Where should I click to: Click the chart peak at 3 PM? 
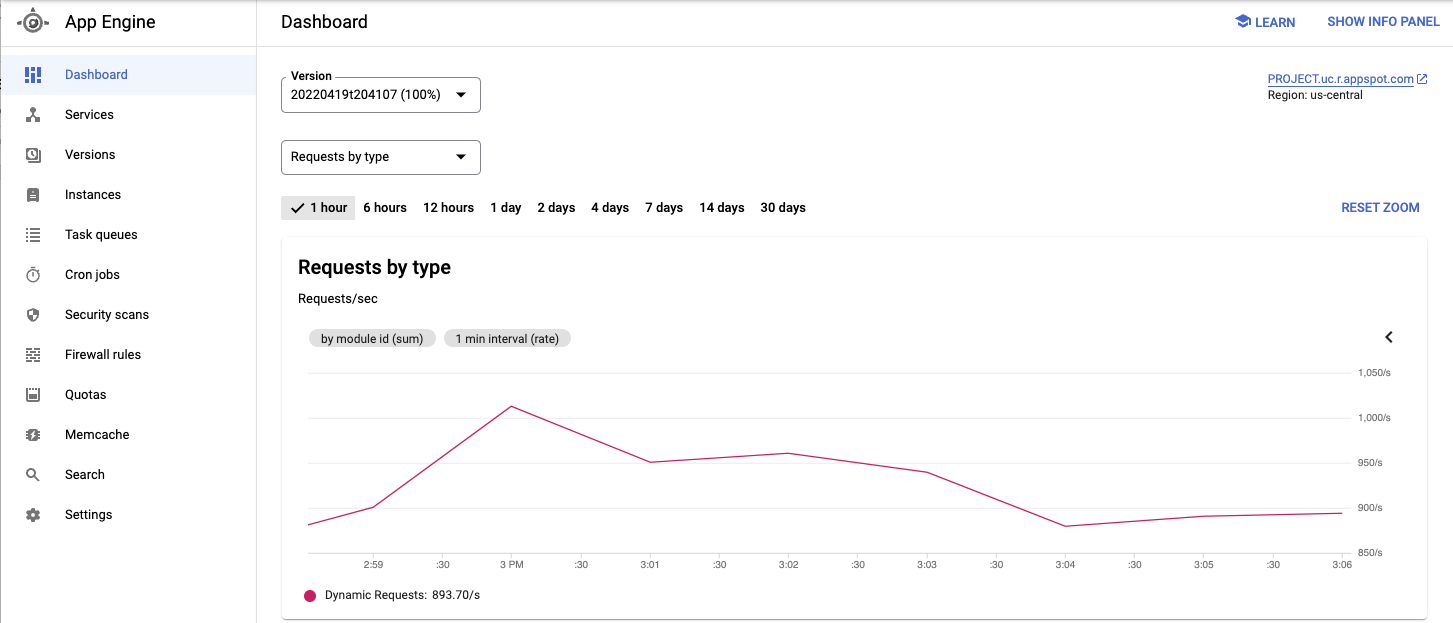(511, 406)
